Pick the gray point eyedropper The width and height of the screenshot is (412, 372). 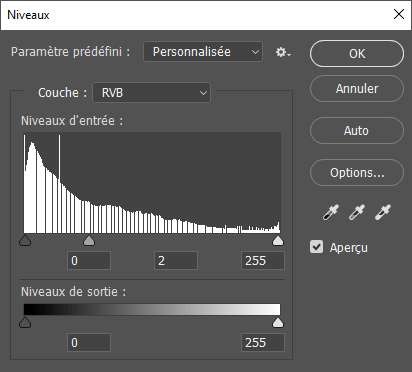click(357, 212)
